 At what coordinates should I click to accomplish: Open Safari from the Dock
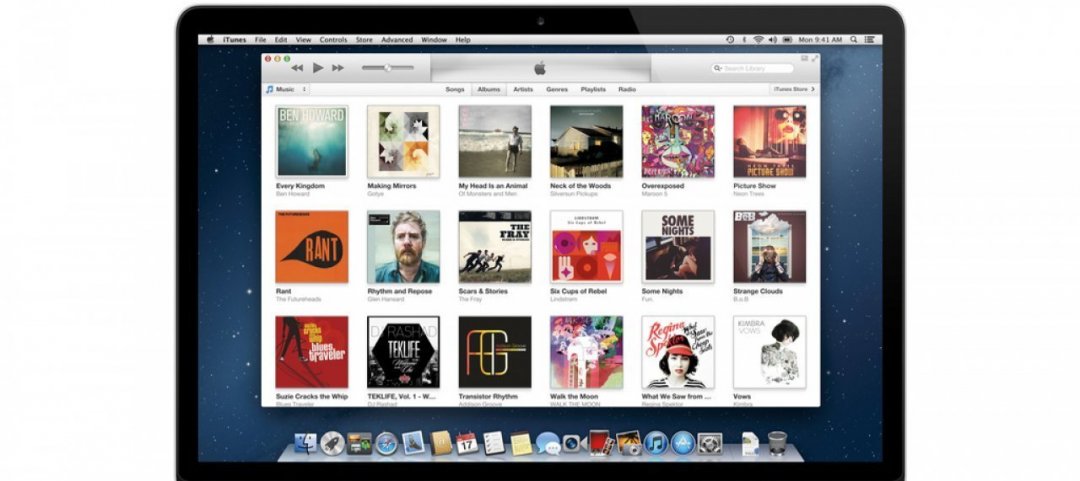coord(386,443)
